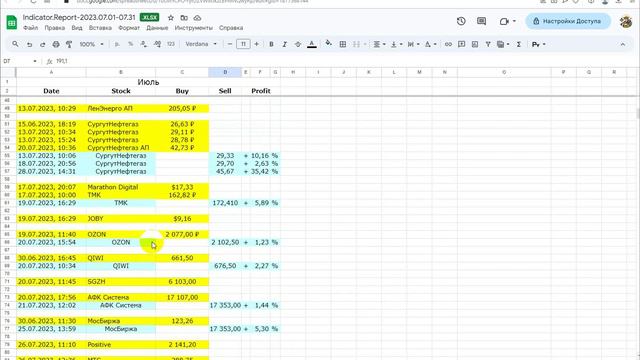Select the OZON sell price 2 102,50
The width and height of the screenshot is (640, 360).
(225, 242)
